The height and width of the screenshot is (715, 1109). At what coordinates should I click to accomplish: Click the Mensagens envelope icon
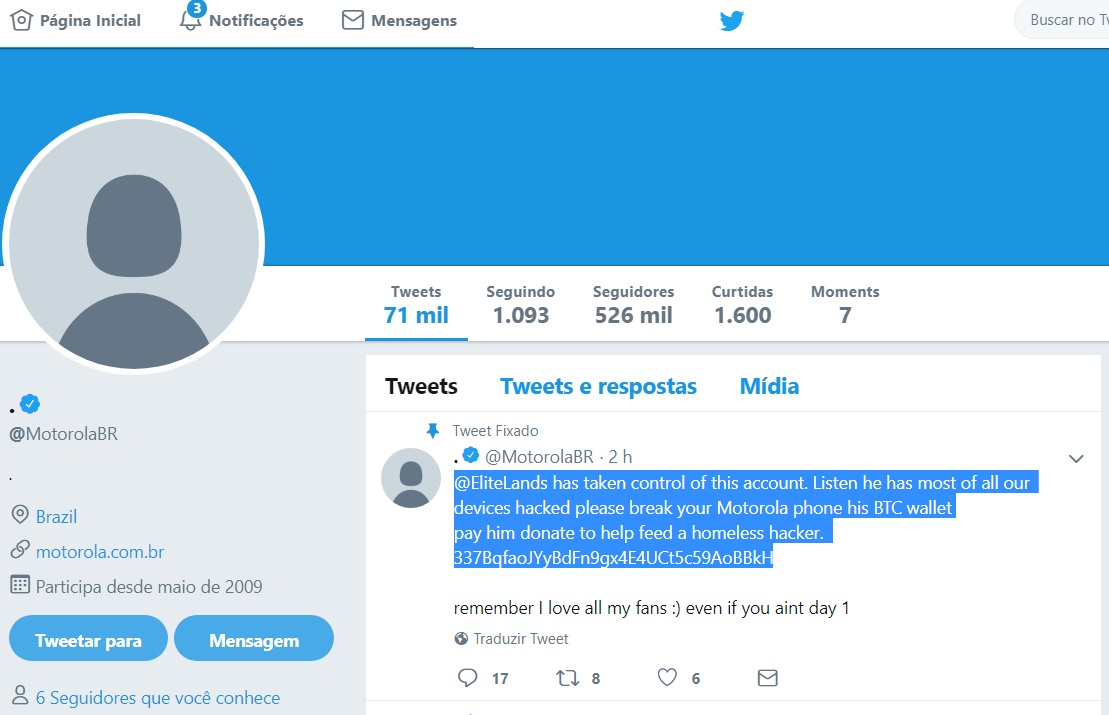coord(352,20)
